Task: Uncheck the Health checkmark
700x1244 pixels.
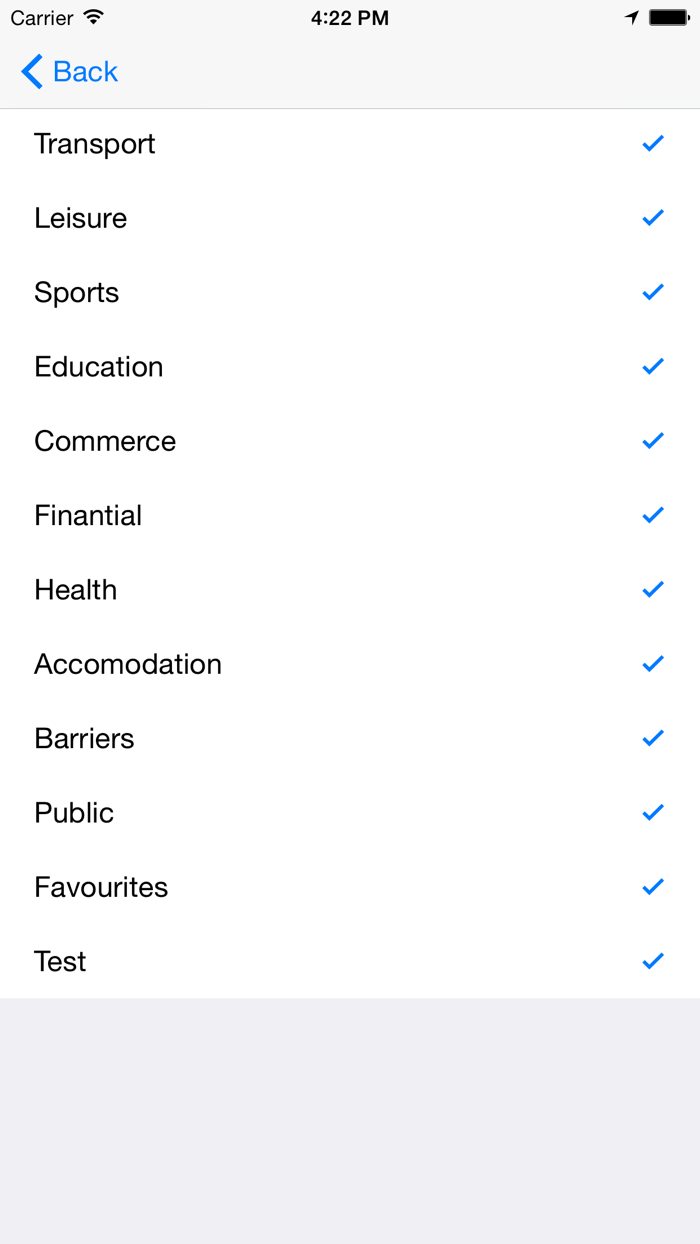Action: tap(653, 590)
